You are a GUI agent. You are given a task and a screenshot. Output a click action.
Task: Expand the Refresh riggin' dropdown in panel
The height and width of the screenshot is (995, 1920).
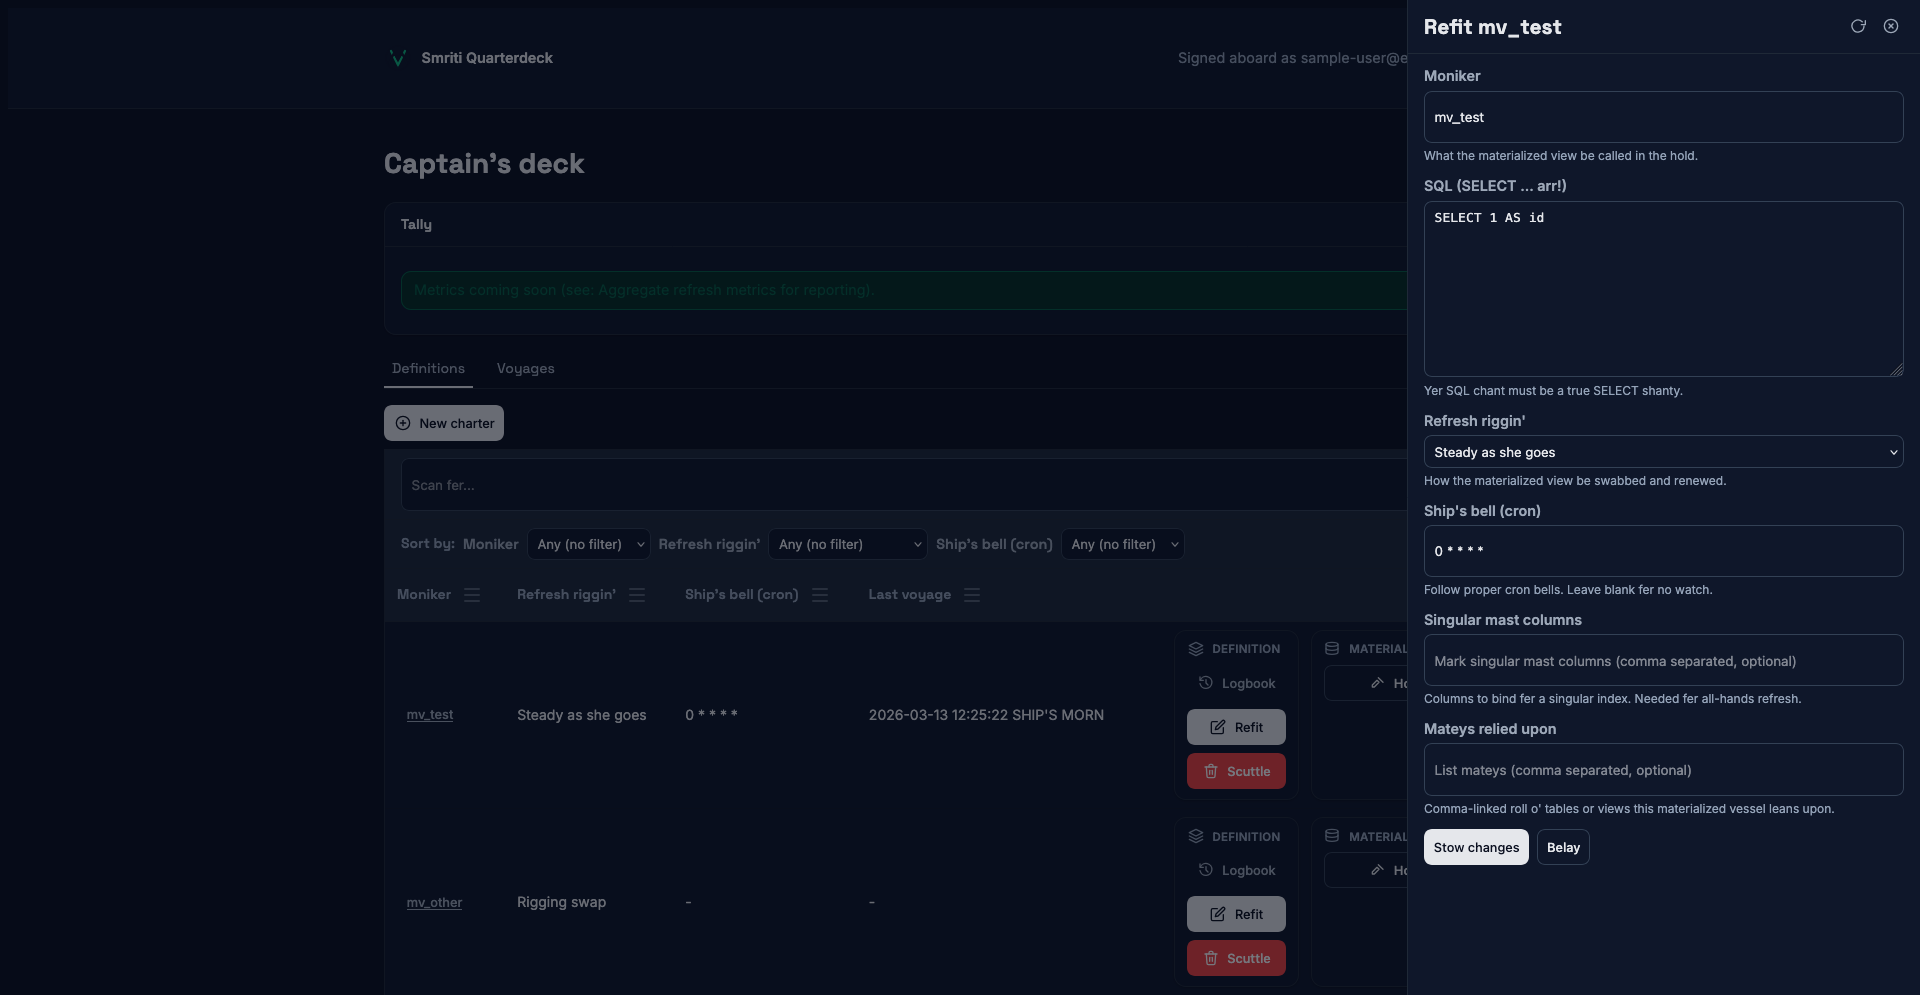tap(1662, 452)
